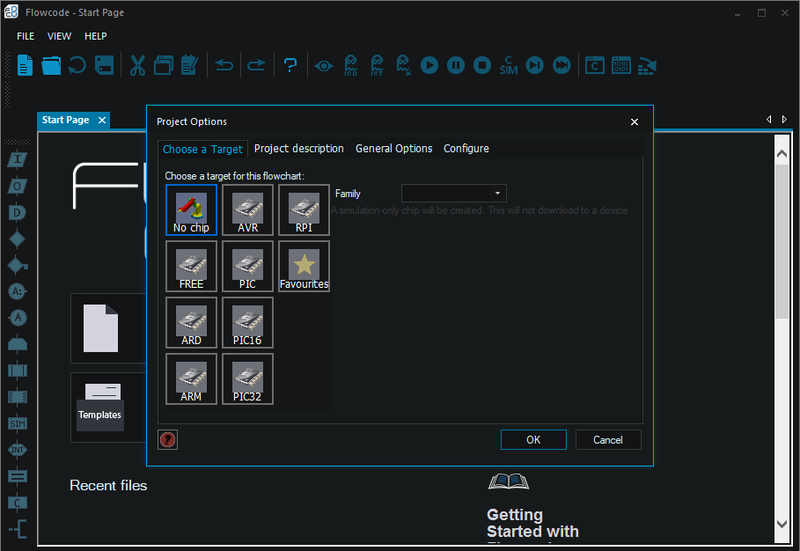This screenshot has width=800, height=551.
Task: Select the Delay icon in sidebar
Action: coord(17,213)
